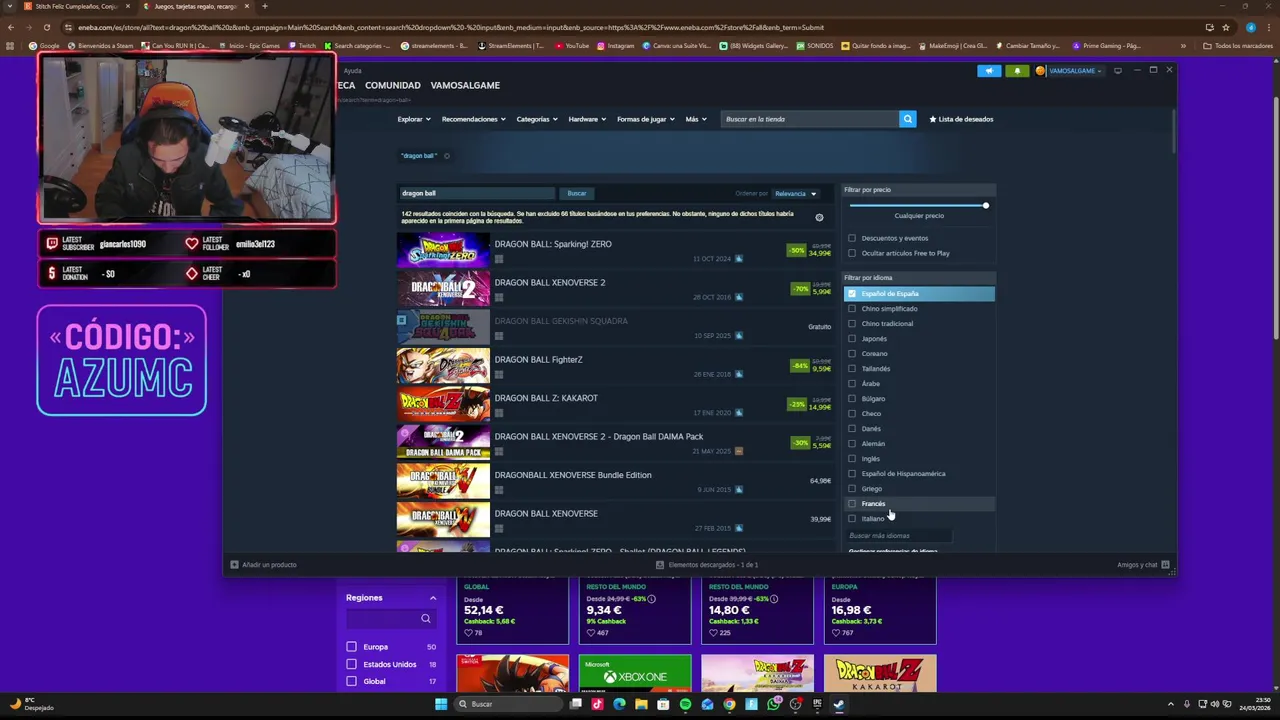Image resolution: width=1280 pixels, height=720 pixels.
Task: Open the Formas de jugar dropdown
Action: tap(646, 119)
